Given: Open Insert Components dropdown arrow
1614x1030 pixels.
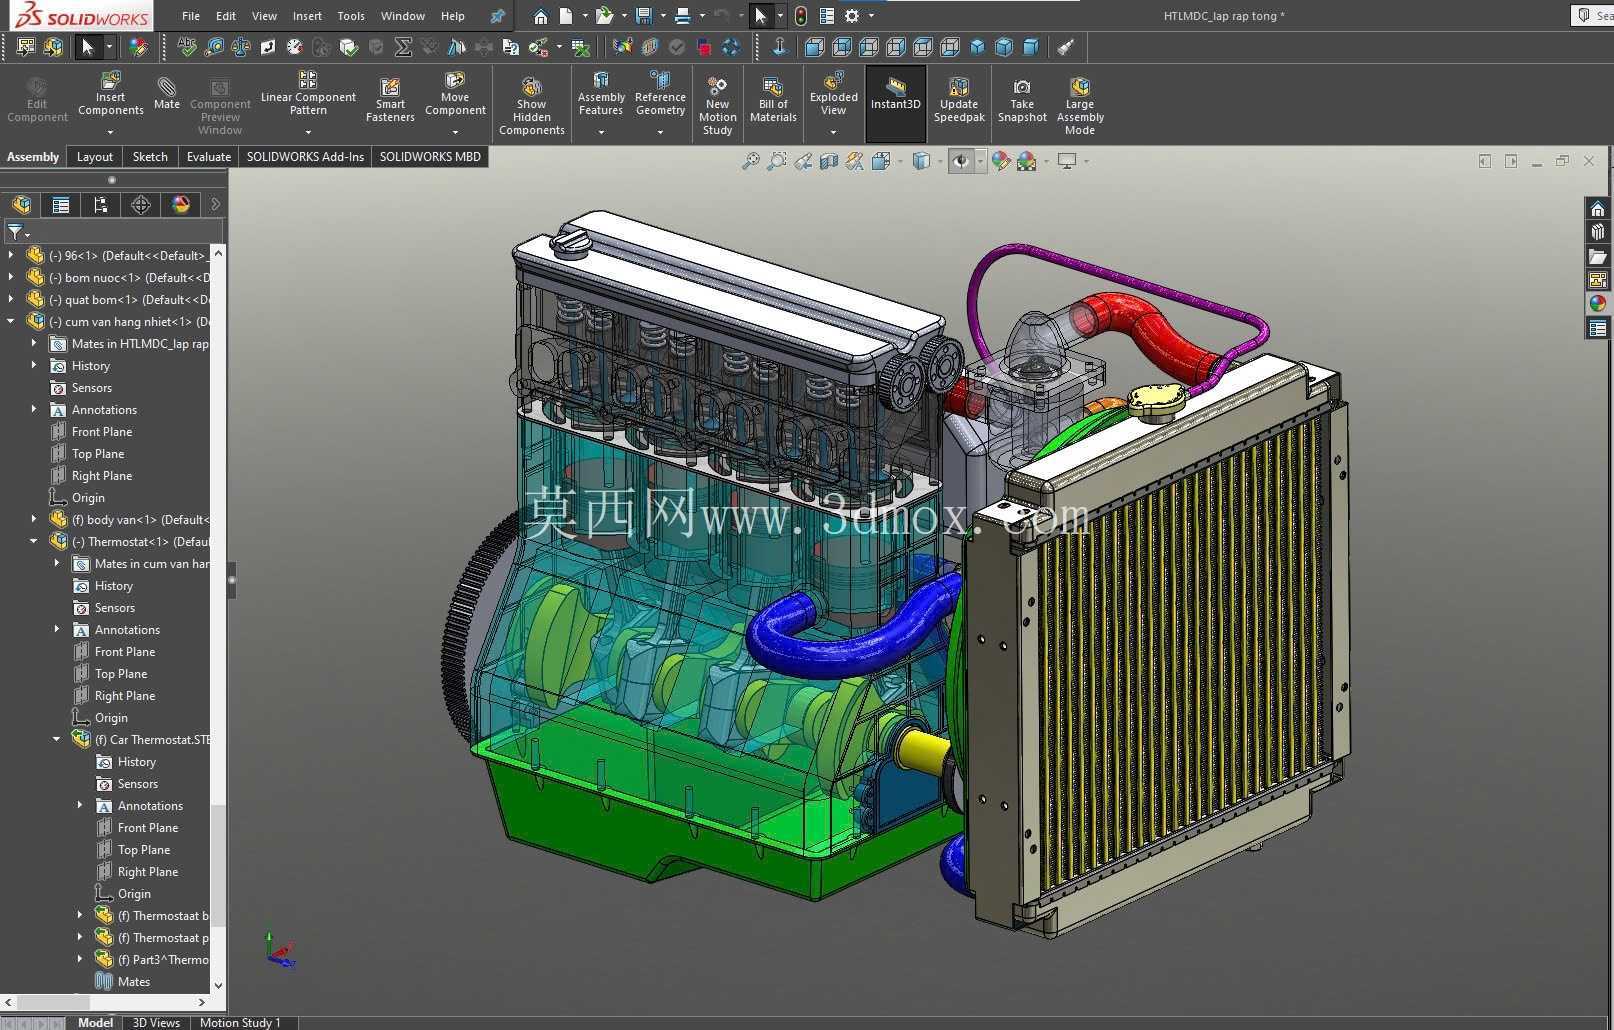Looking at the screenshot, I should [110, 132].
